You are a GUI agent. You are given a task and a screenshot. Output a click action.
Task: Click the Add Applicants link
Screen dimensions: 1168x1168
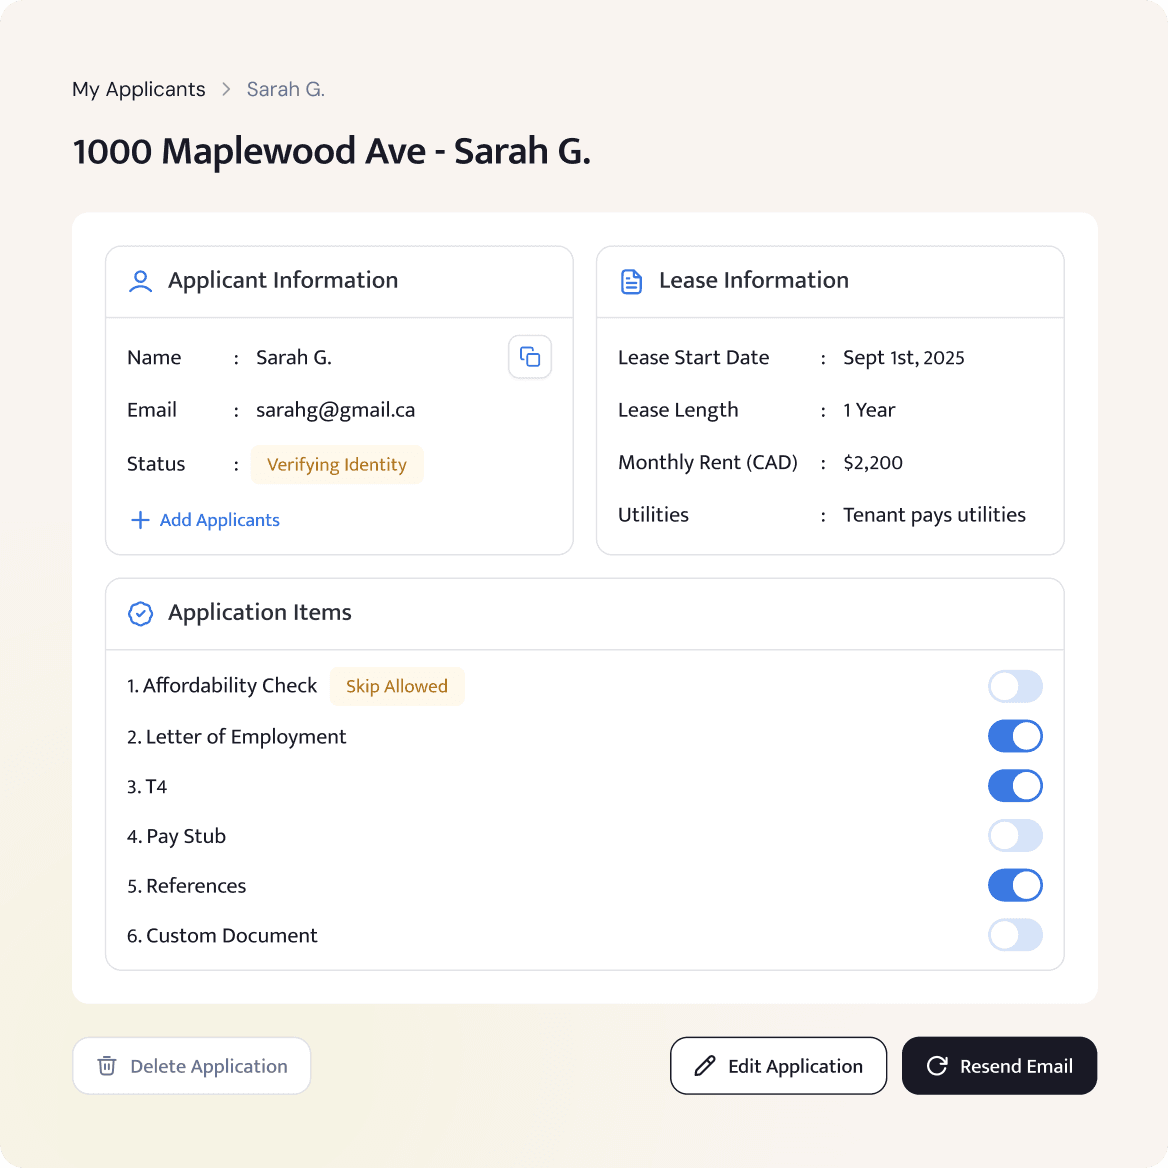[219, 520]
